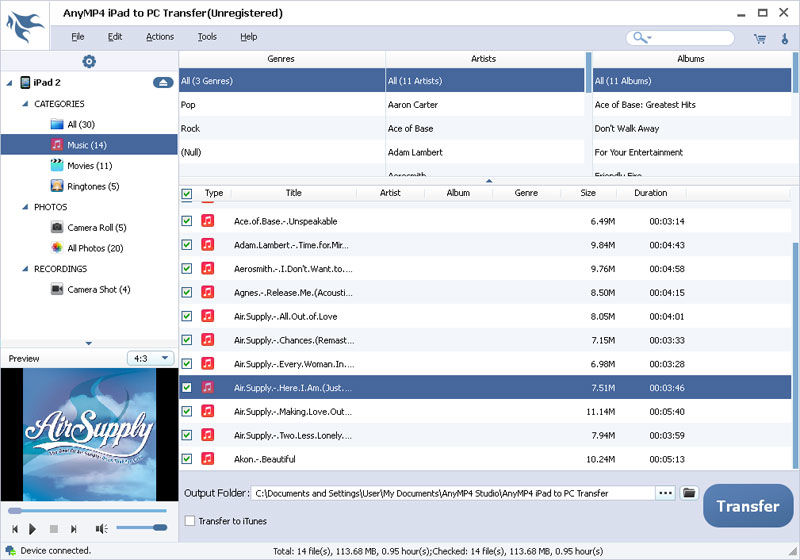This screenshot has width=800, height=560.
Task: Mute the preview volume speaker icon
Action: 101,529
